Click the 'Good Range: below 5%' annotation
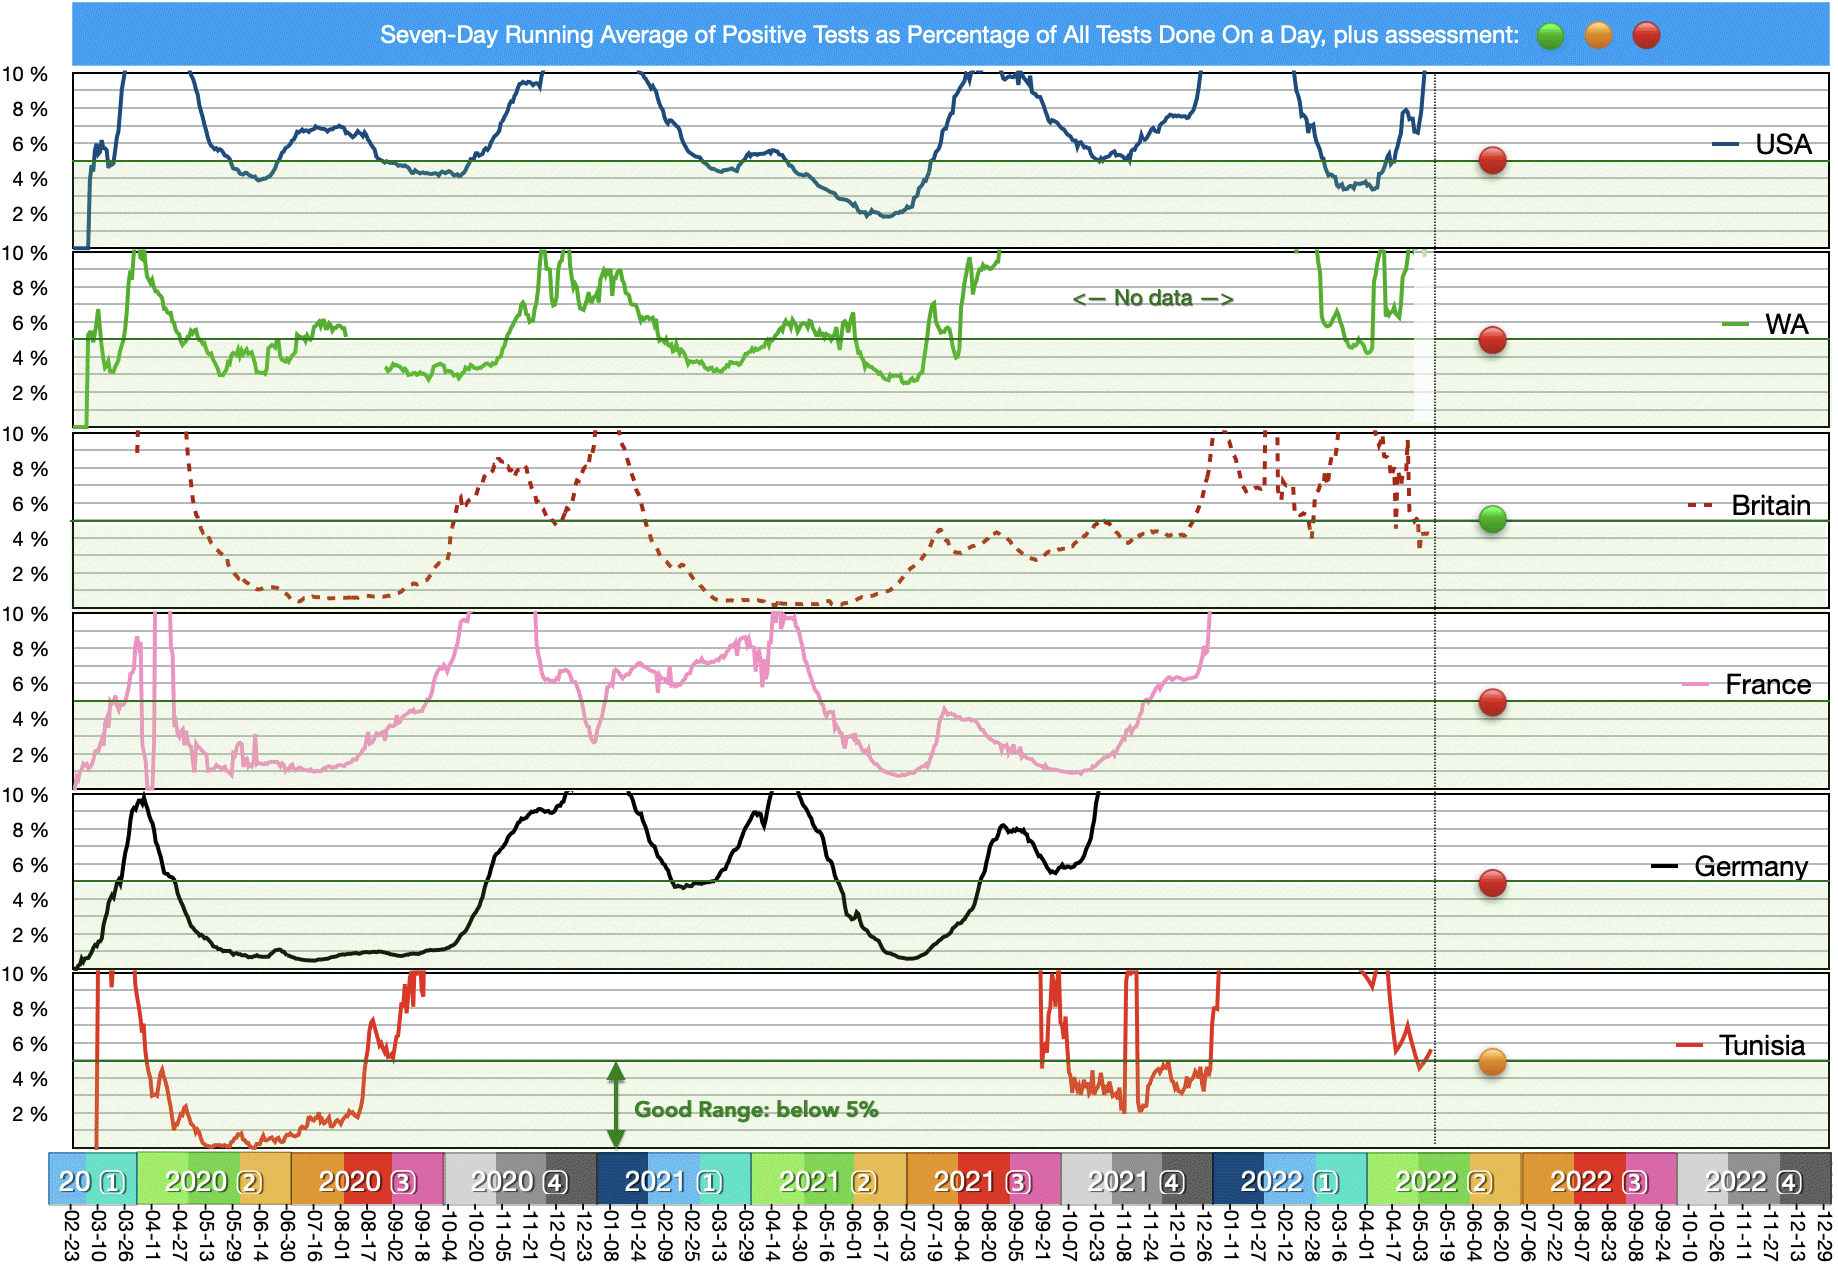The width and height of the screenshot is (1838, 1264). pyautogui.click(x=756, y=1109)
